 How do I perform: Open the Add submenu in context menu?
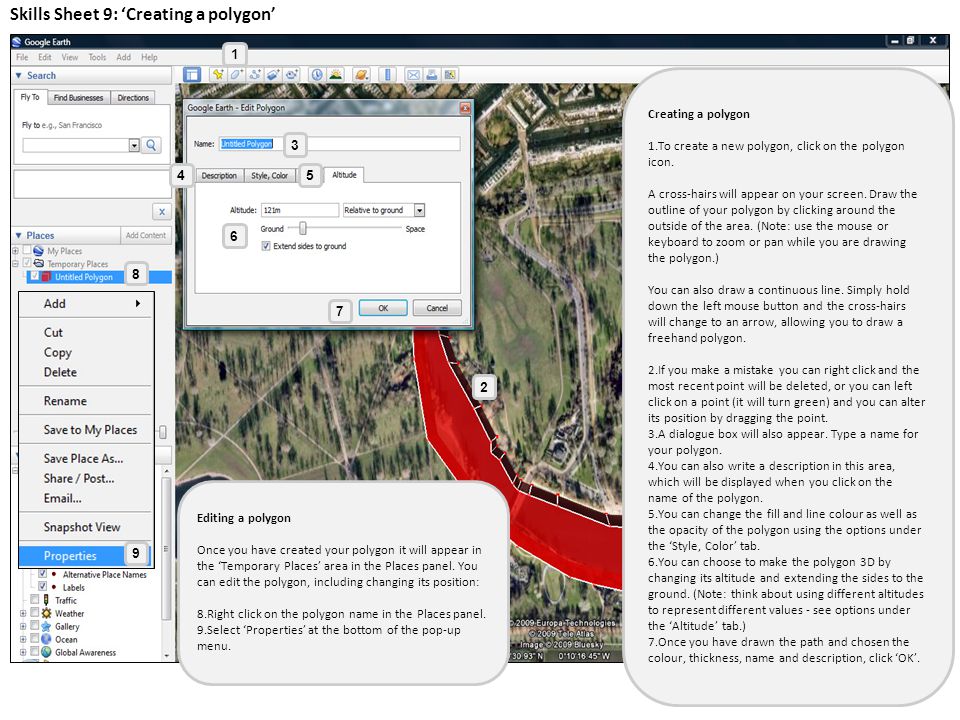(x=86, y=304)
